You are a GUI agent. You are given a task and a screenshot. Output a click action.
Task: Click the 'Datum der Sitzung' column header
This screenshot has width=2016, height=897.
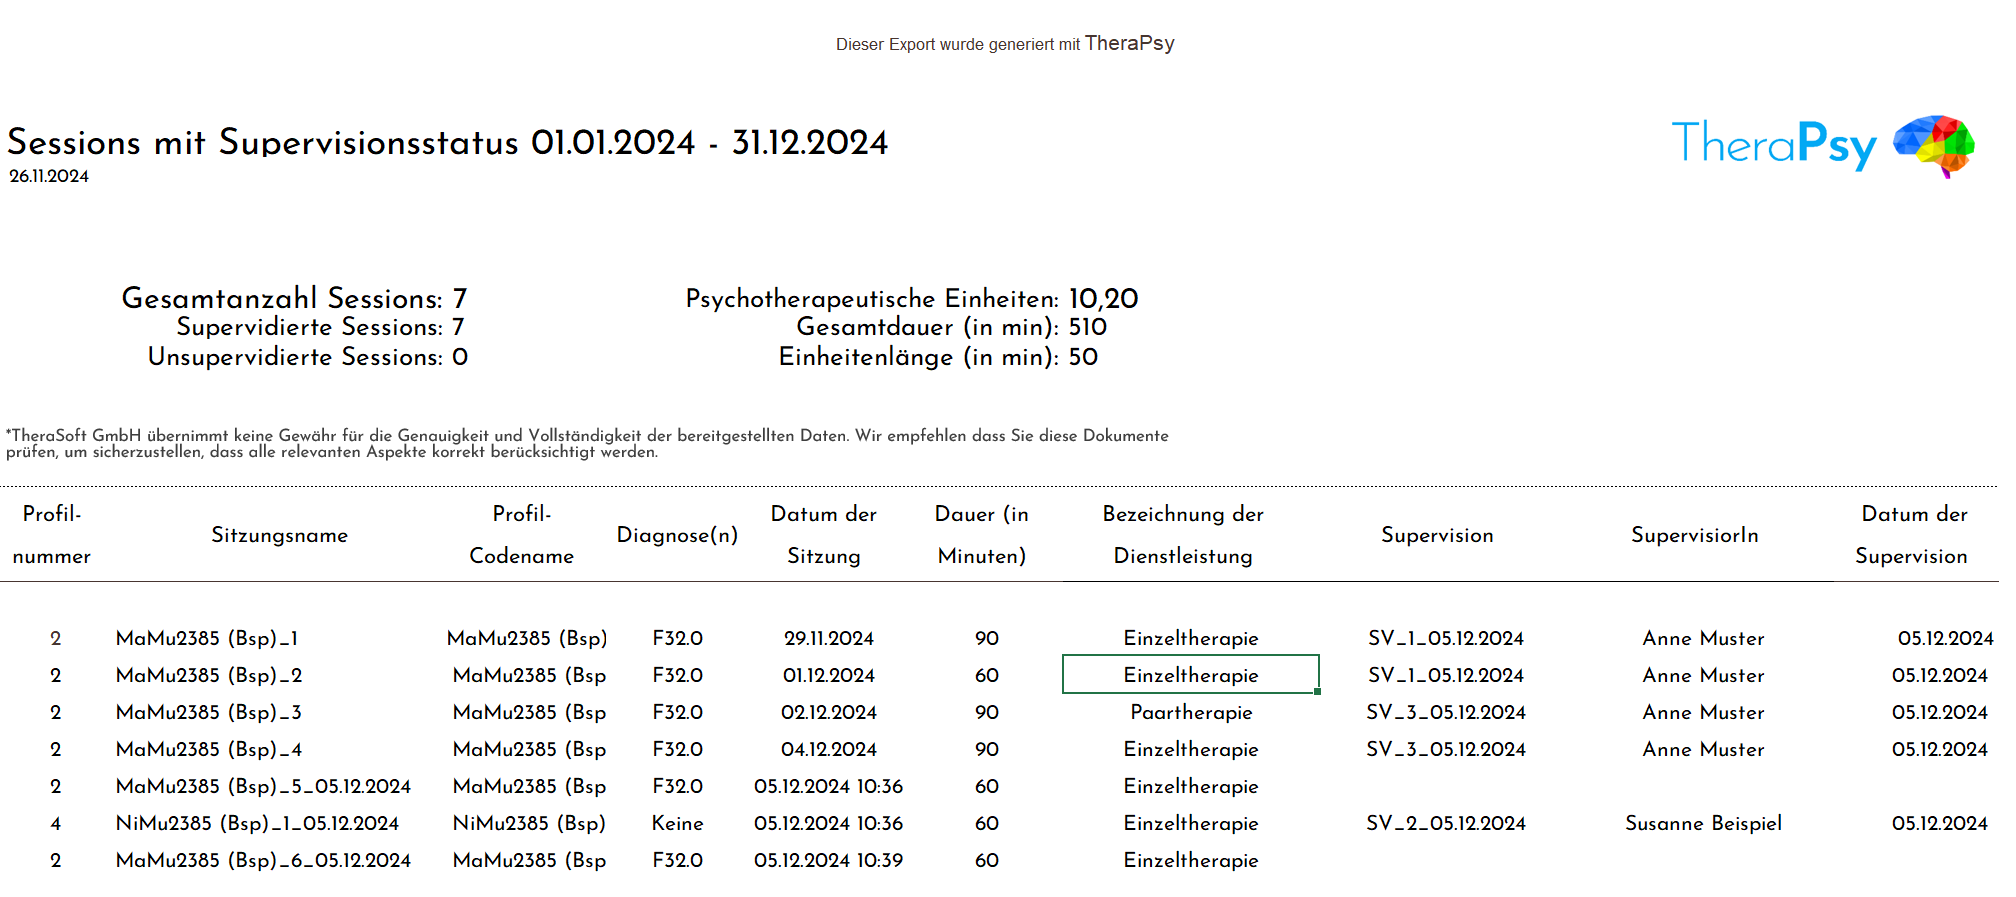pyautogui.click(x=824, y=535)
